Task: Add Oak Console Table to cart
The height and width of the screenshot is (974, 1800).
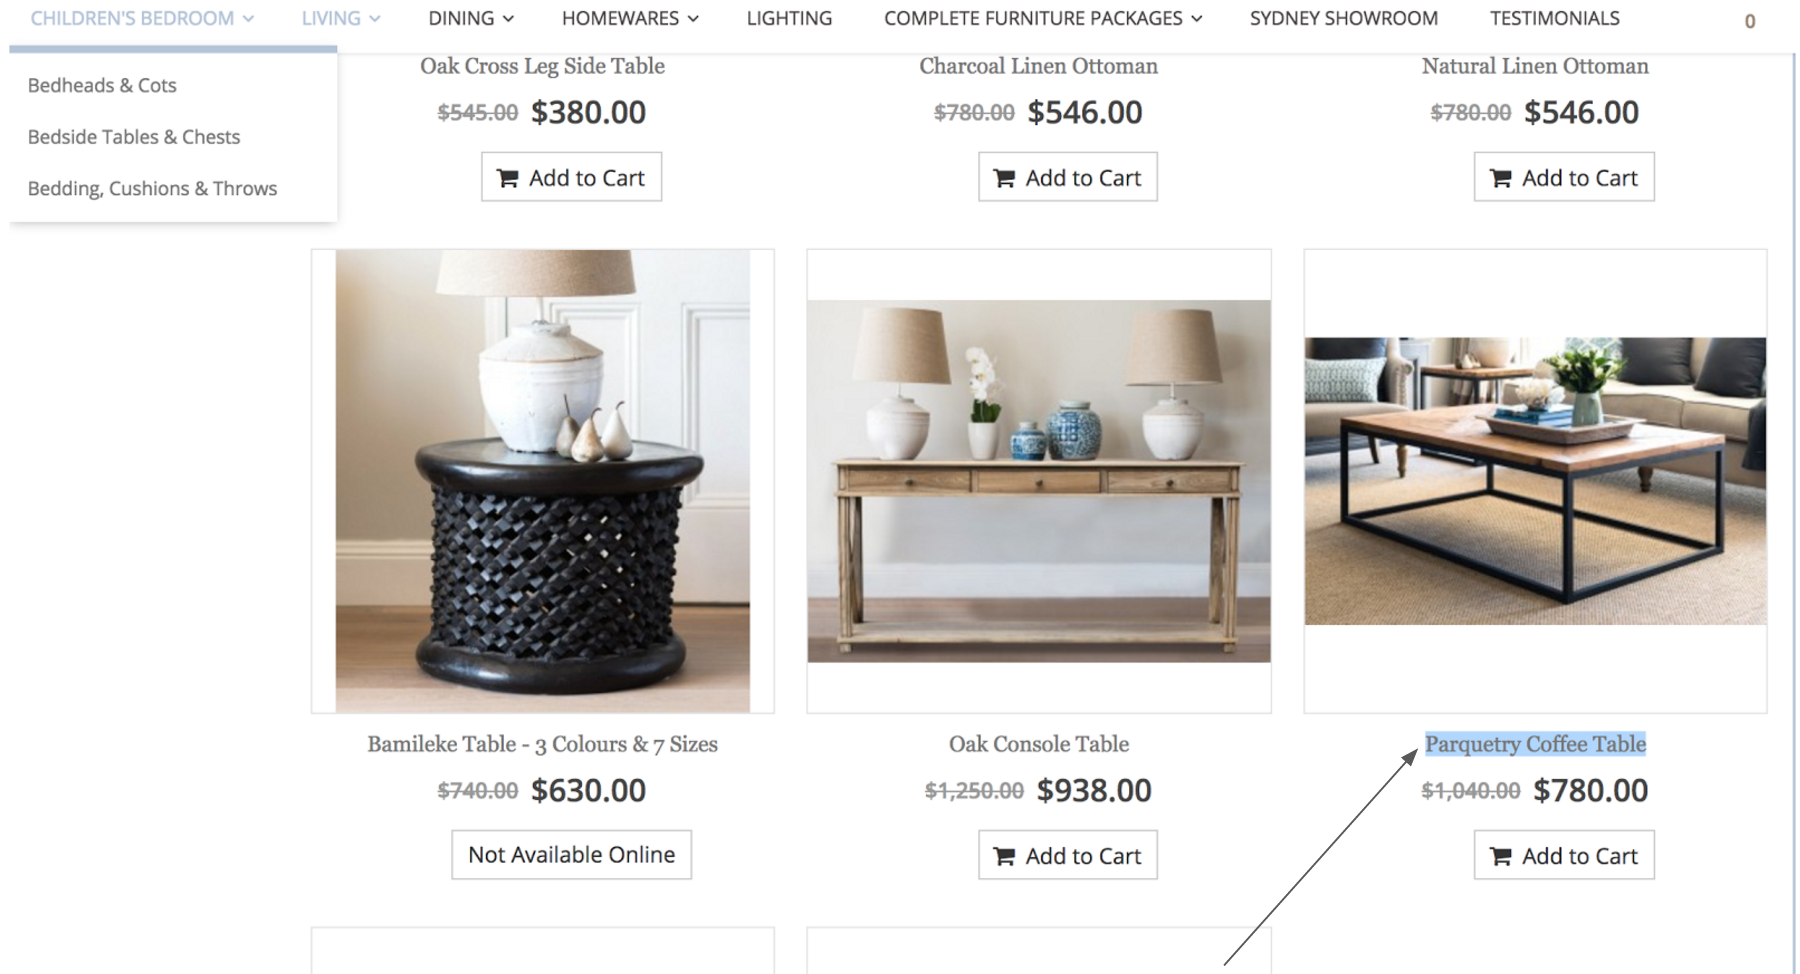Action: pyautogui.click(x=1067, y=855)
